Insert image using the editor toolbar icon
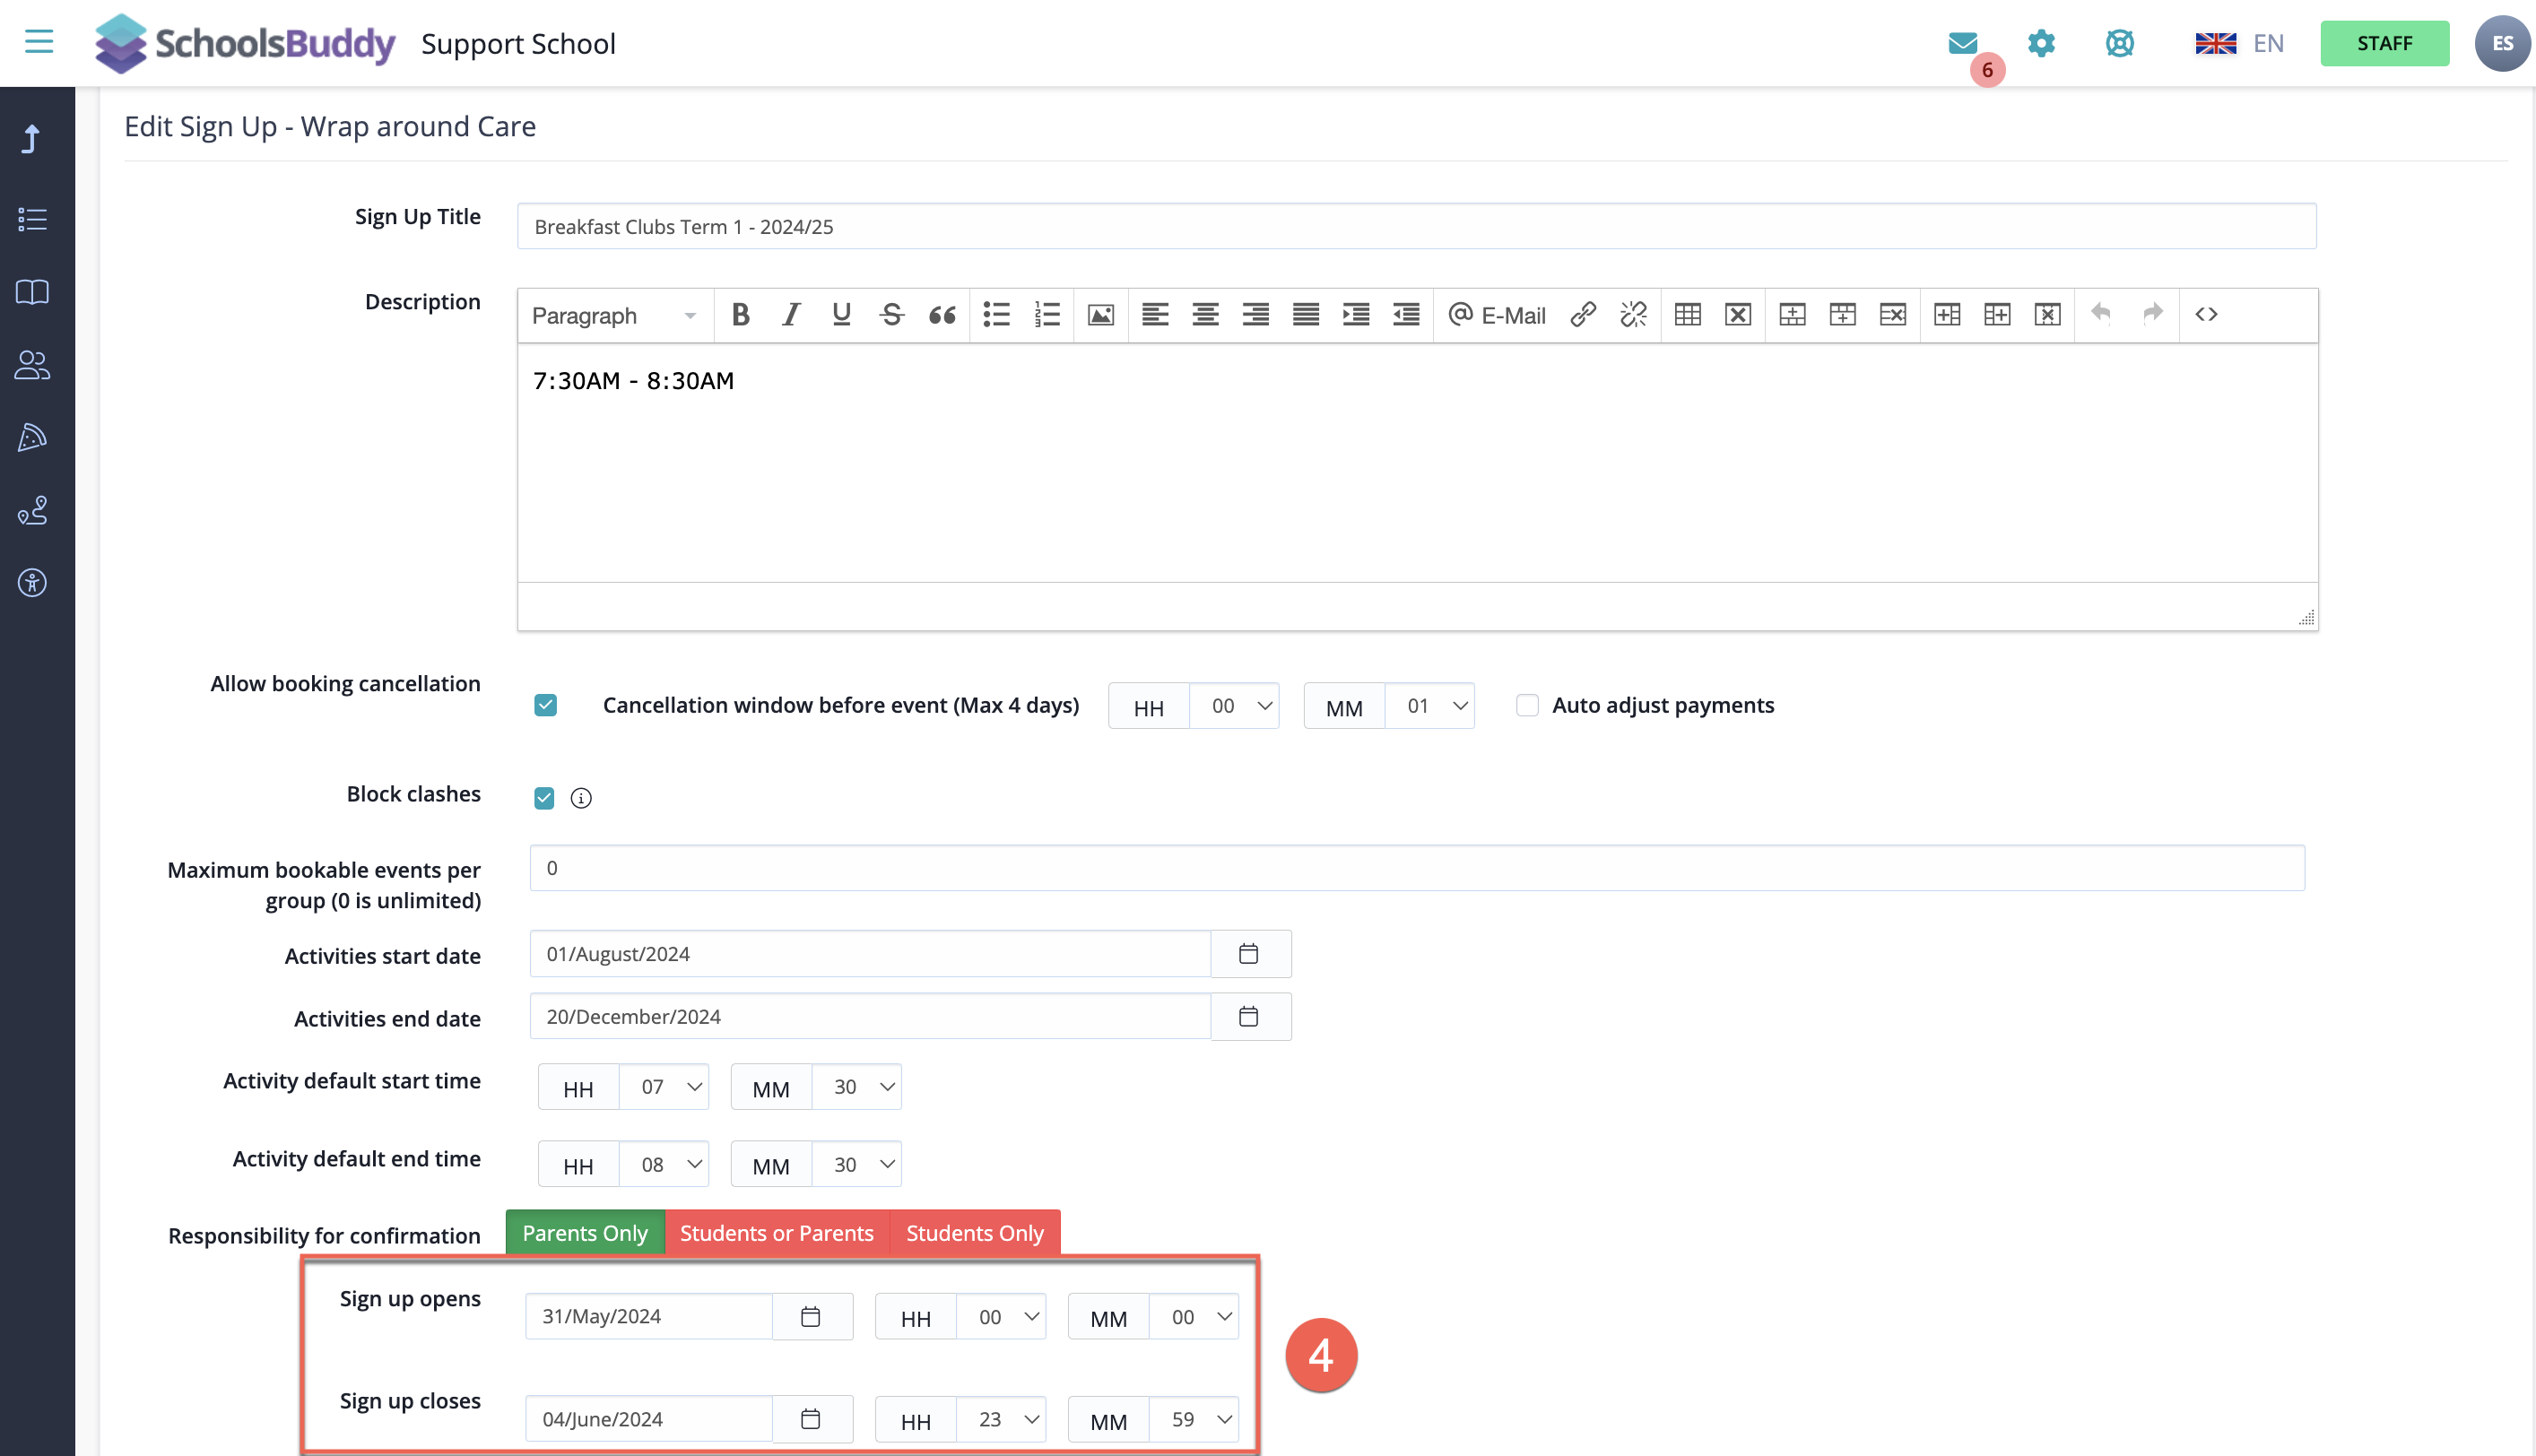This screenshot has width=2536, height=1456. tap(1100, 315)
